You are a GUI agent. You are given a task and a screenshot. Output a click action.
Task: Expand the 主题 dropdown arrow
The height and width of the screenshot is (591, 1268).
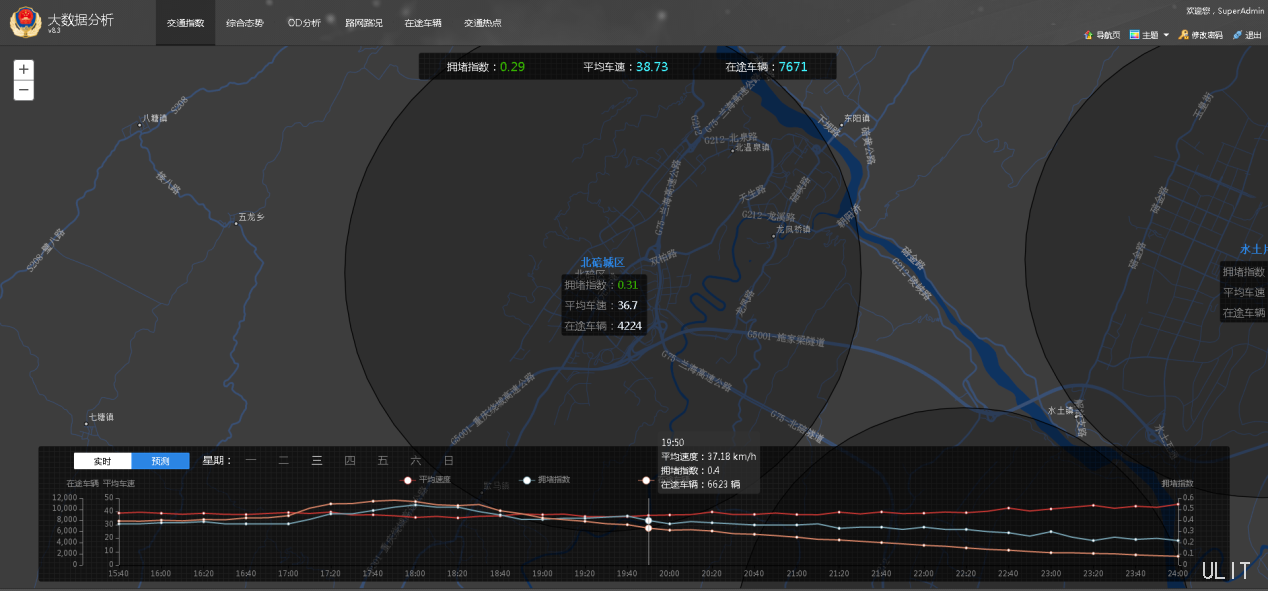click(x=1166, y=35)
